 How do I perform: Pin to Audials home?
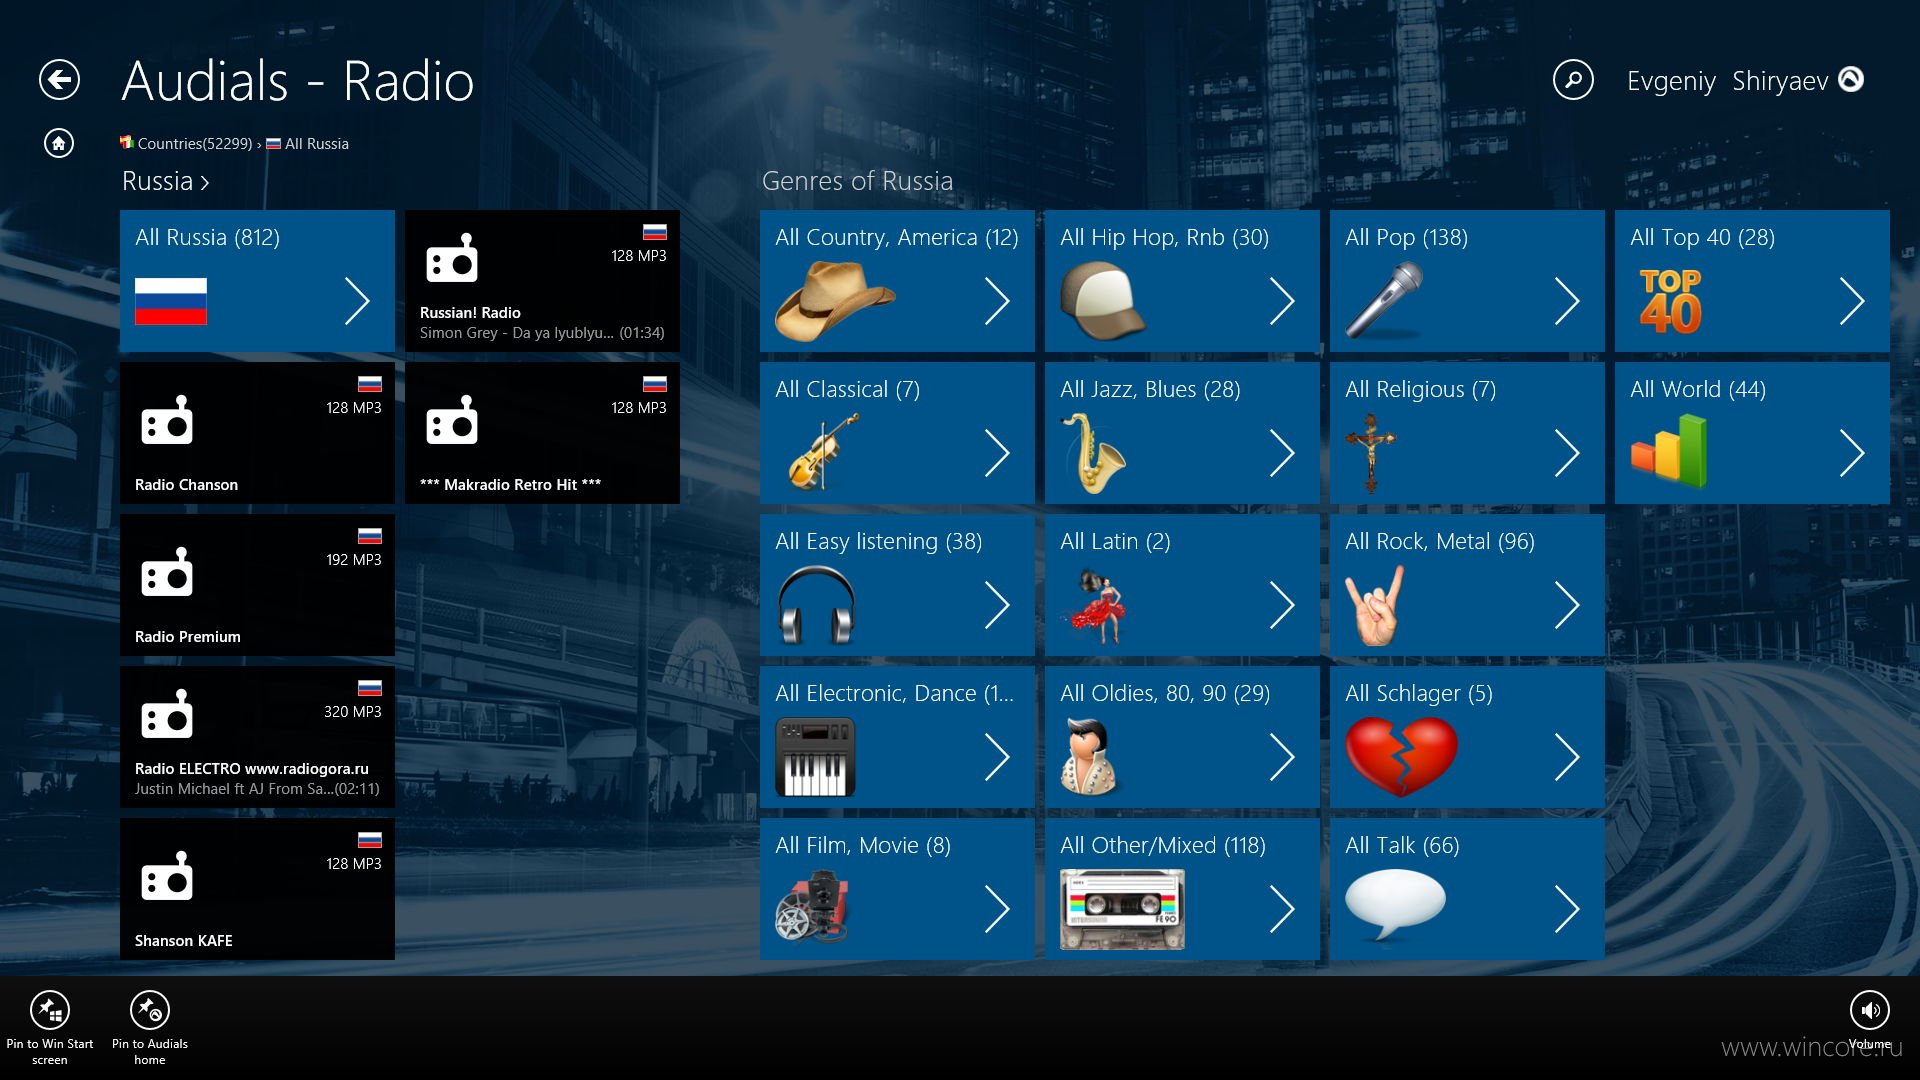pyautogui.click(x=150, y=1028)
